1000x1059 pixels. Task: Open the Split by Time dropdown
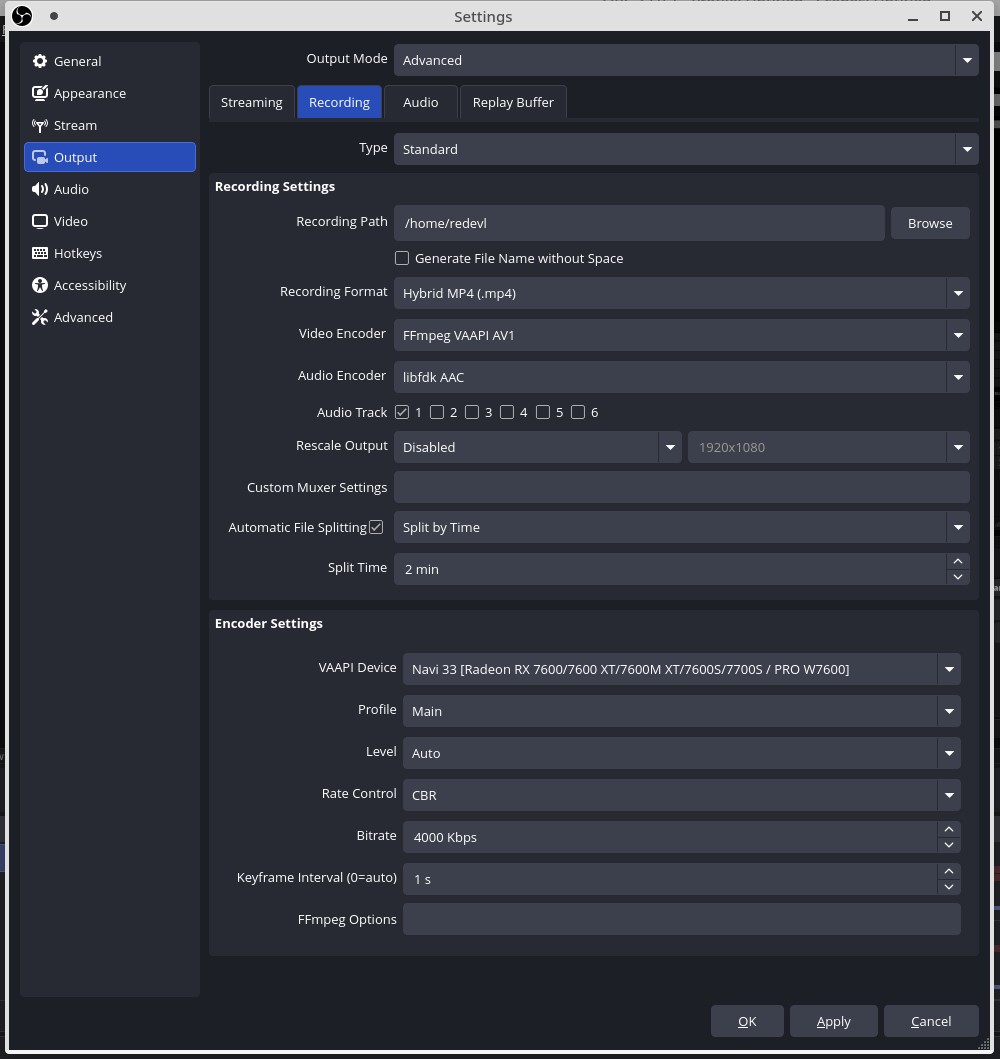pyautogui.click(x=682, y=527)
